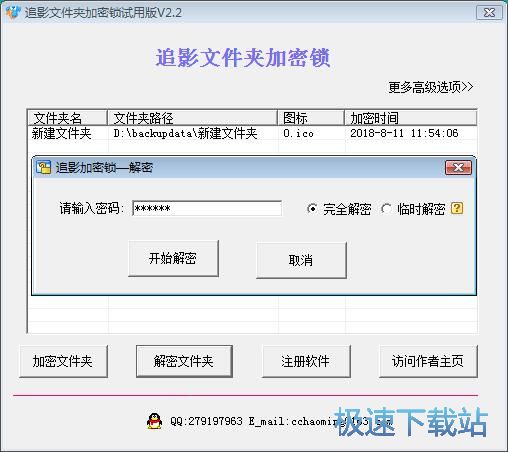
Task: Expand 更多高级选项>> advanced options
Action: (431, 87)
